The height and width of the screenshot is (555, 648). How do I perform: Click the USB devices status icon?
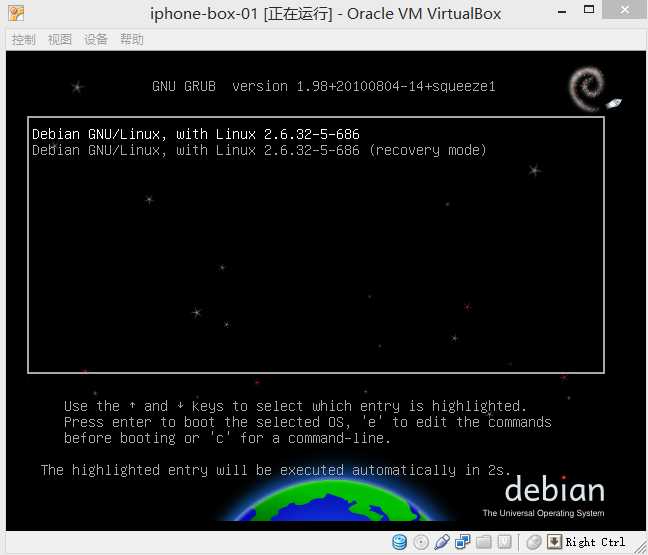[442, 542]
